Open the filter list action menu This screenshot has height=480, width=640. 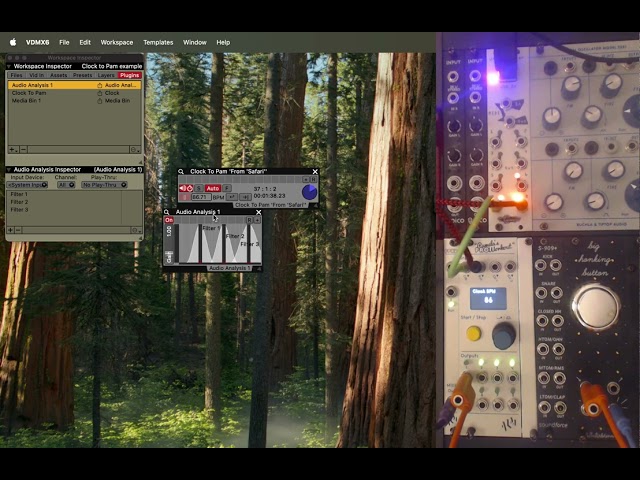coord(136,230)
